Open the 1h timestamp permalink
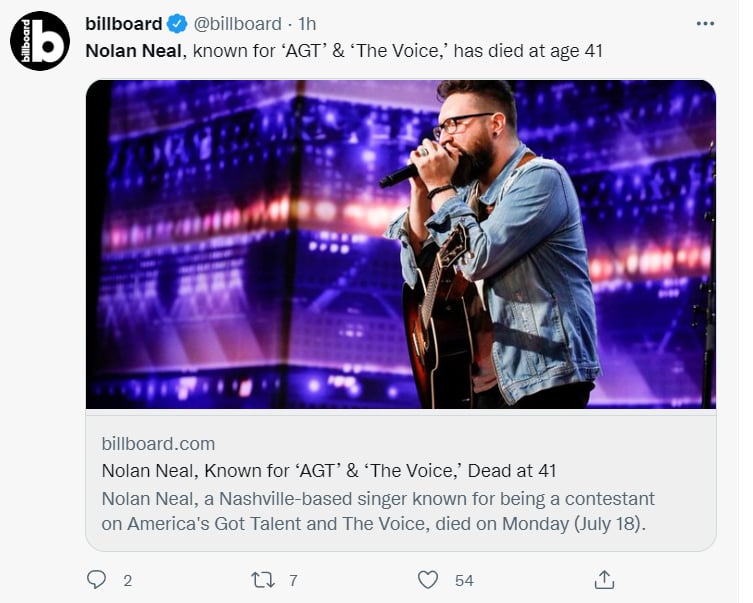Image resolution: width=753 pixels, height=603 pixels. (307, 24)
